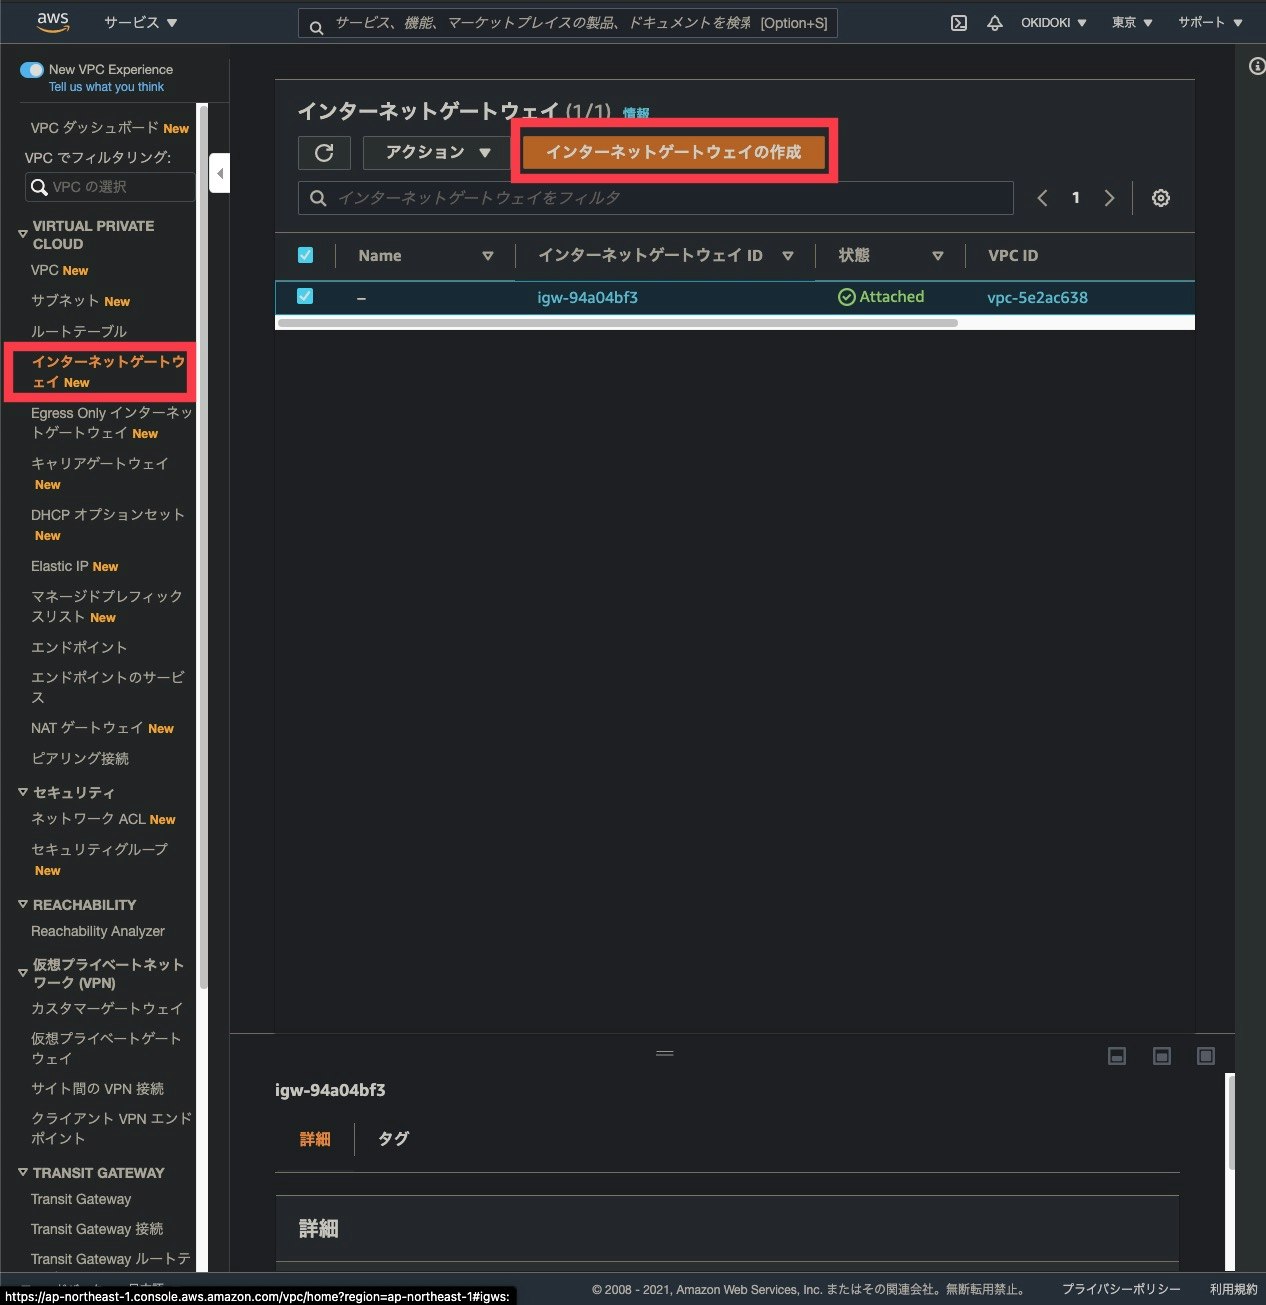This screenshot has width=1266, height=1305.
Task: Click the table horizontal scrollbar
Action: pos(618,323)
